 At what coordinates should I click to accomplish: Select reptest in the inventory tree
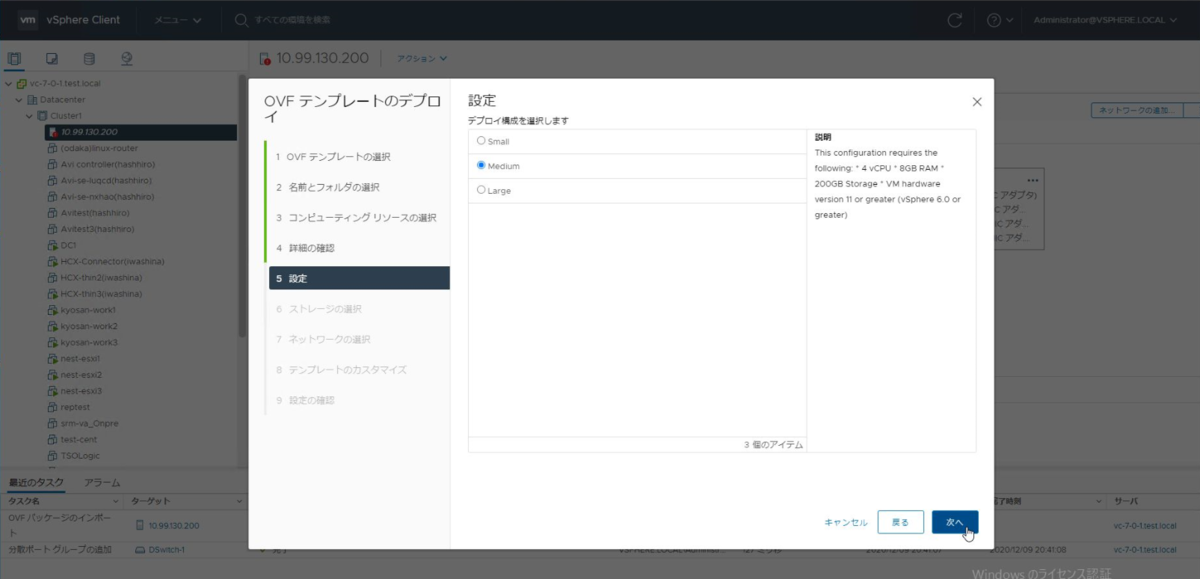tap(75, 407)
